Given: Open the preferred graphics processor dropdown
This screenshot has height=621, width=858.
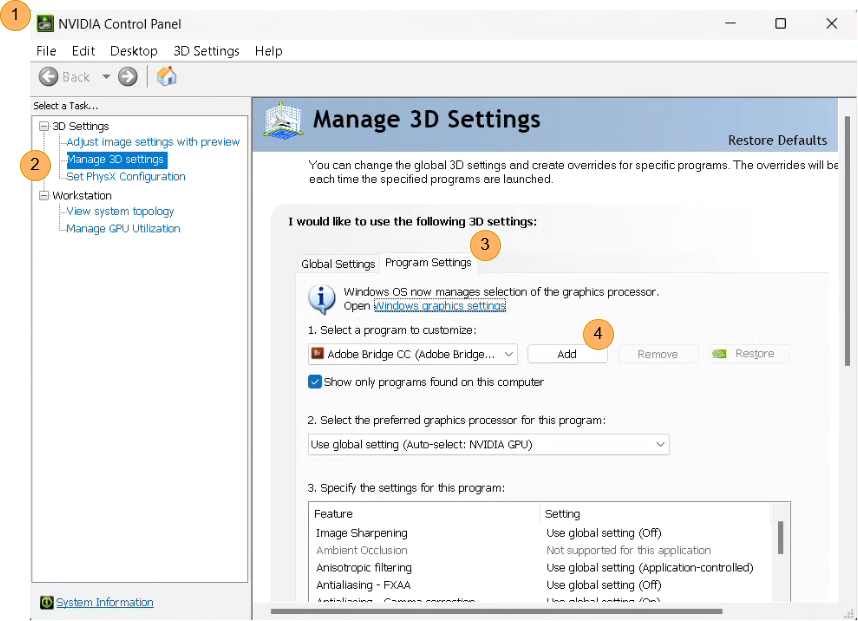Looking at the screenshot, I should (x=488, y=444).
